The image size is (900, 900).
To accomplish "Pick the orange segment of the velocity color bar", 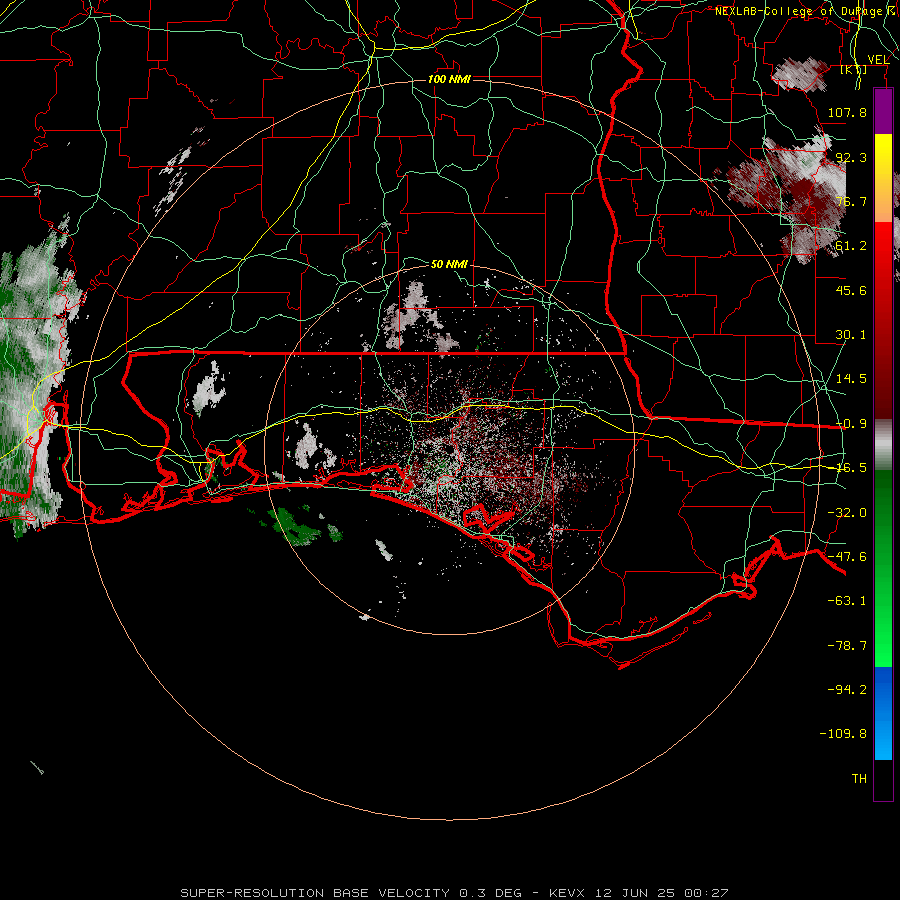I will coord(883,200).
